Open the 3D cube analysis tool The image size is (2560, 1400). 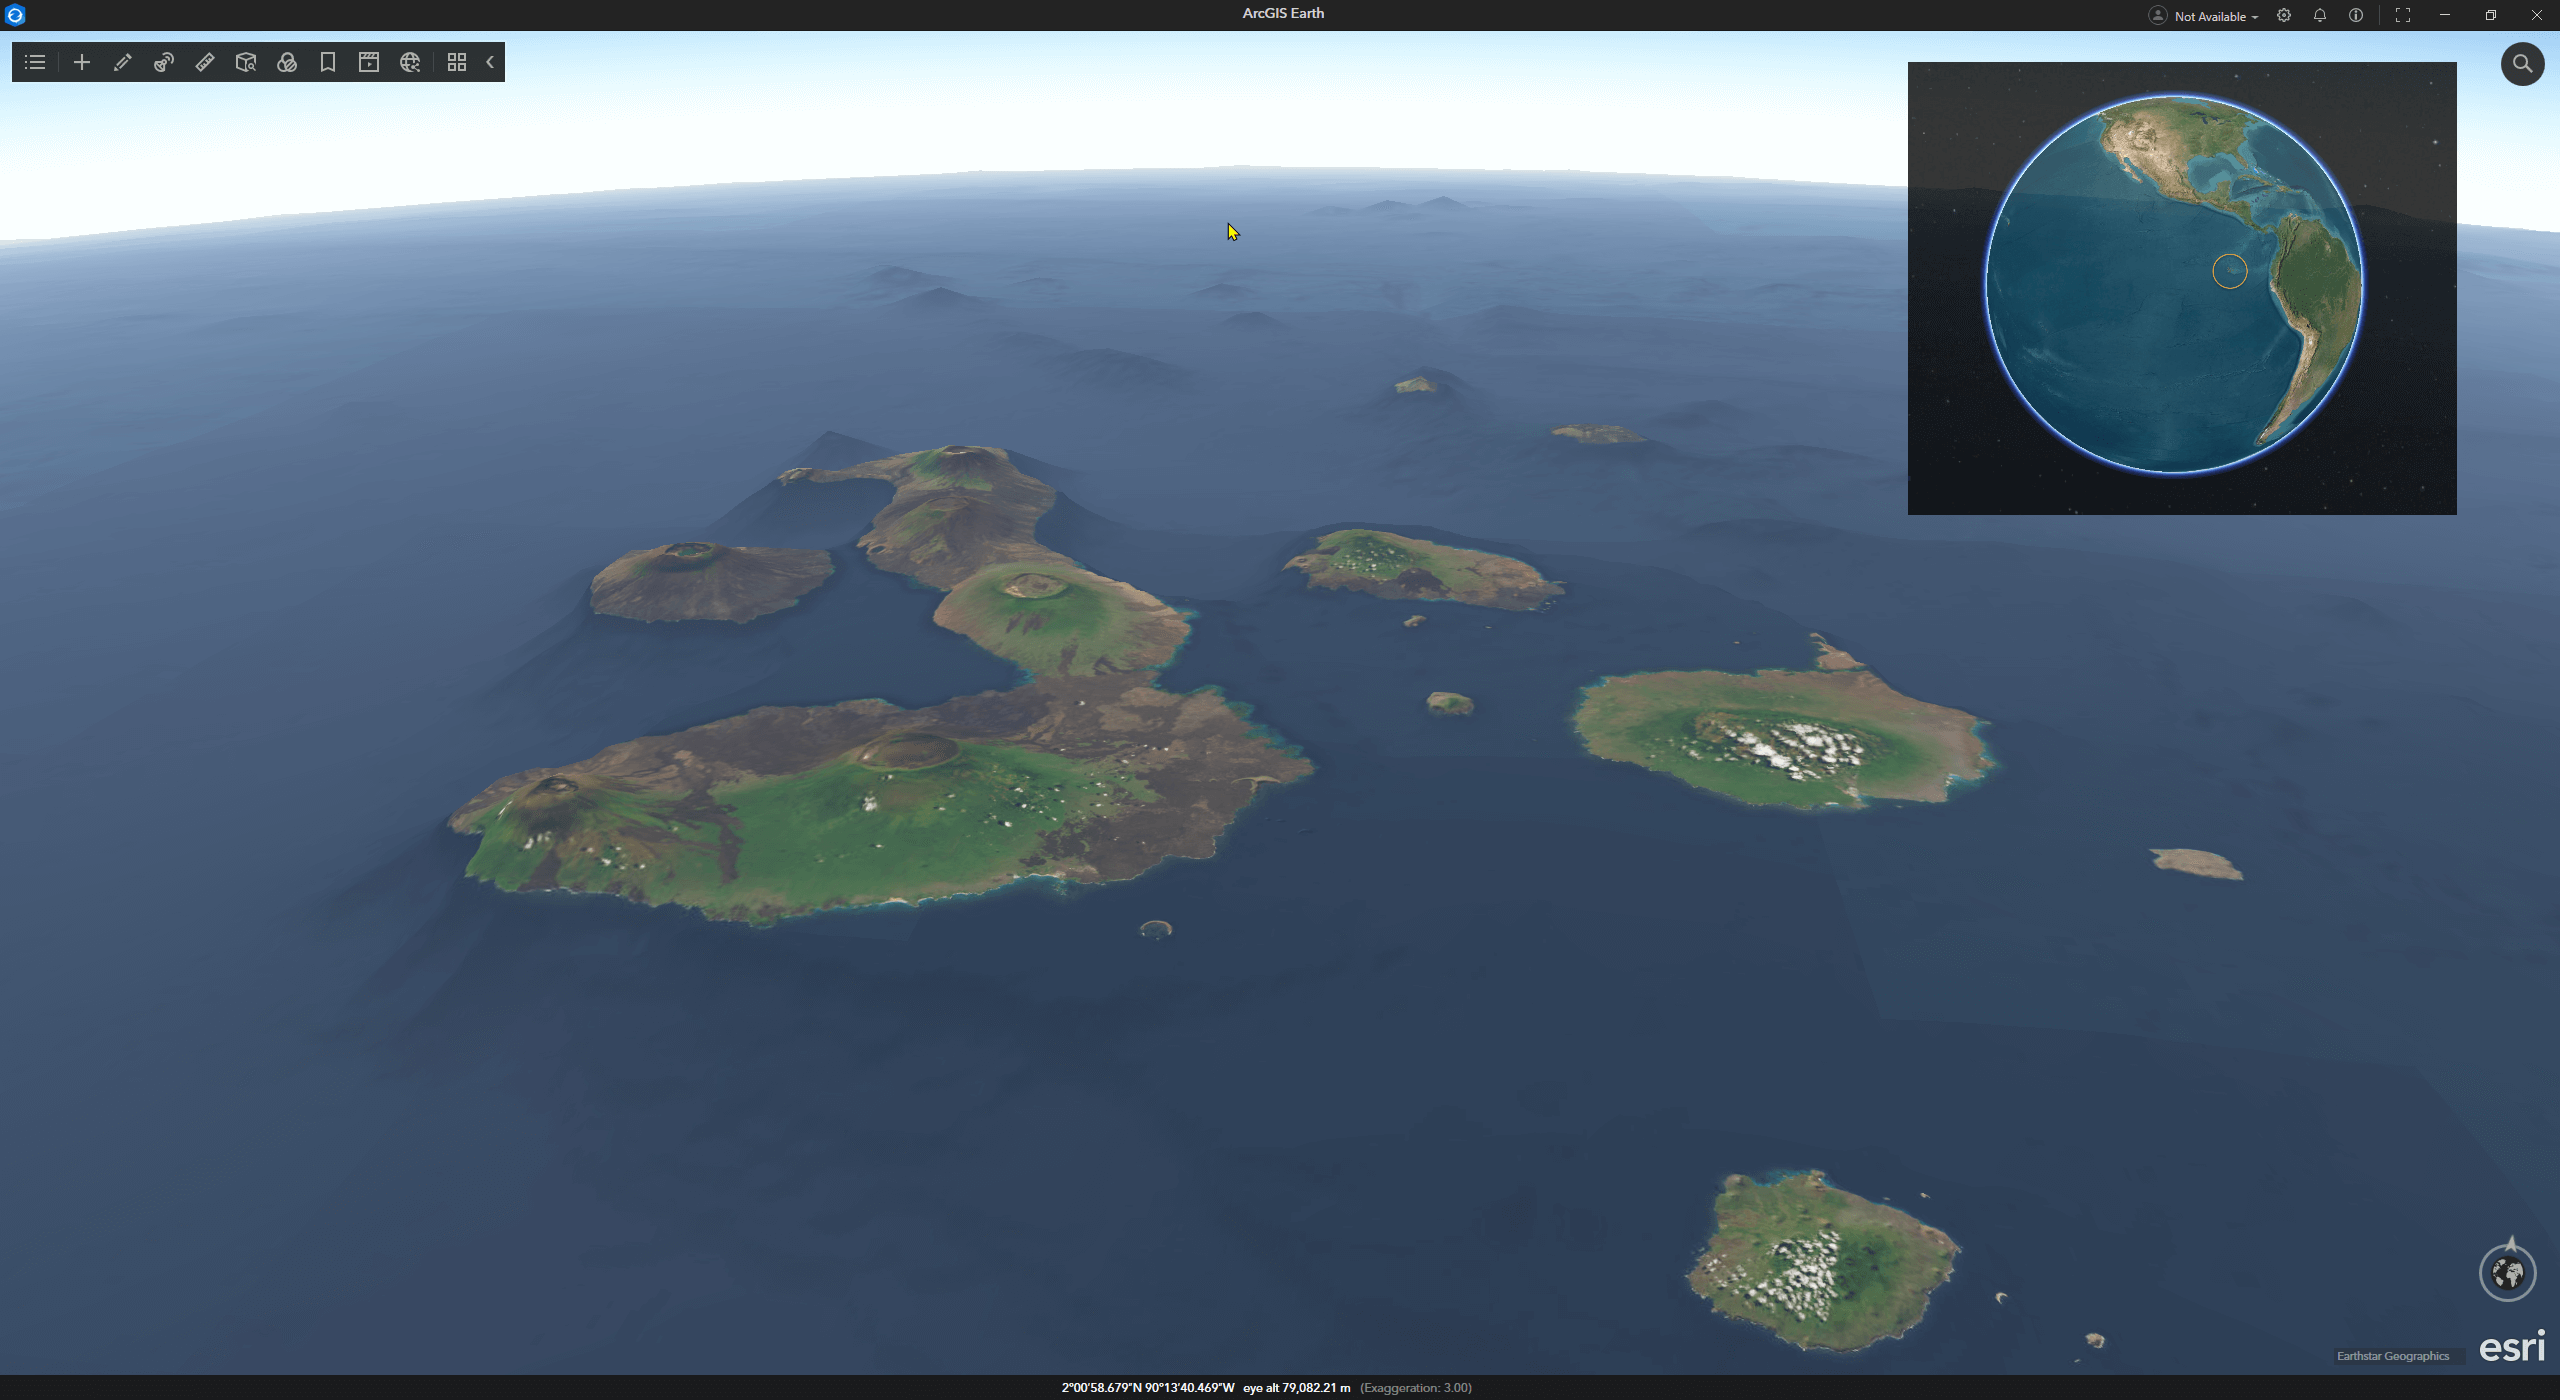click(x=246, y=62)
